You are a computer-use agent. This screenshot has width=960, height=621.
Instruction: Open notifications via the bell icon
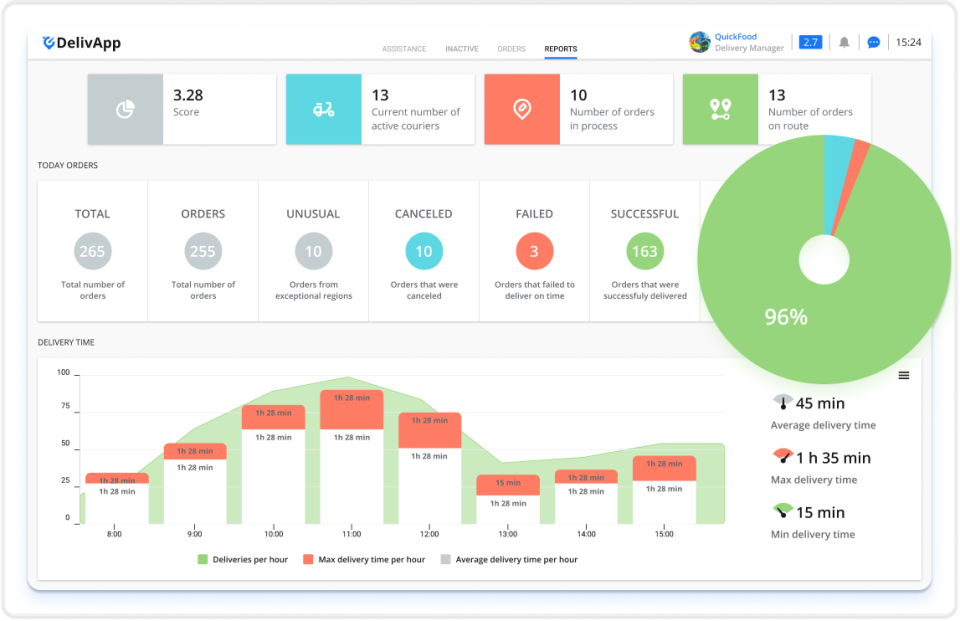coord(843,41)
